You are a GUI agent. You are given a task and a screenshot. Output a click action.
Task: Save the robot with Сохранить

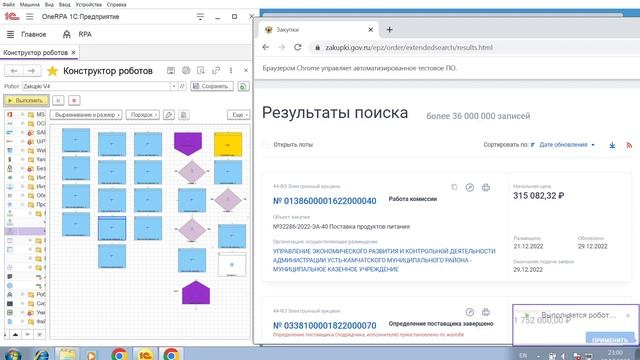pyautogui.click(x=212, y=86)
